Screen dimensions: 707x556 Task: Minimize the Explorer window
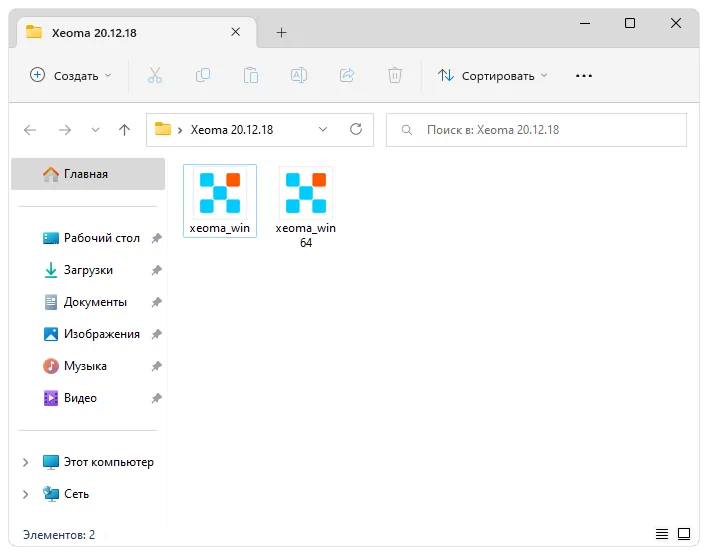(x=585, y=23)
